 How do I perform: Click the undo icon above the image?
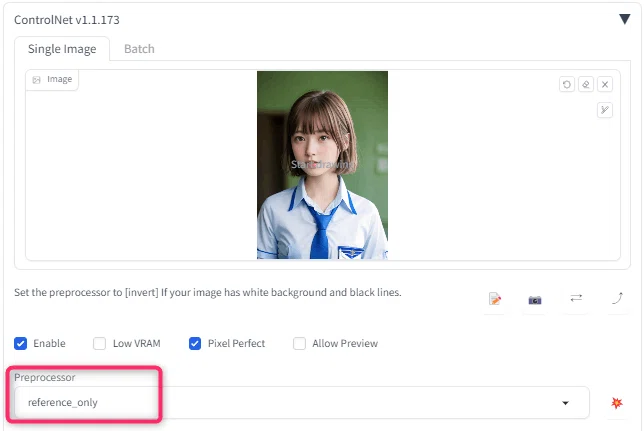[x=567, y=85]
